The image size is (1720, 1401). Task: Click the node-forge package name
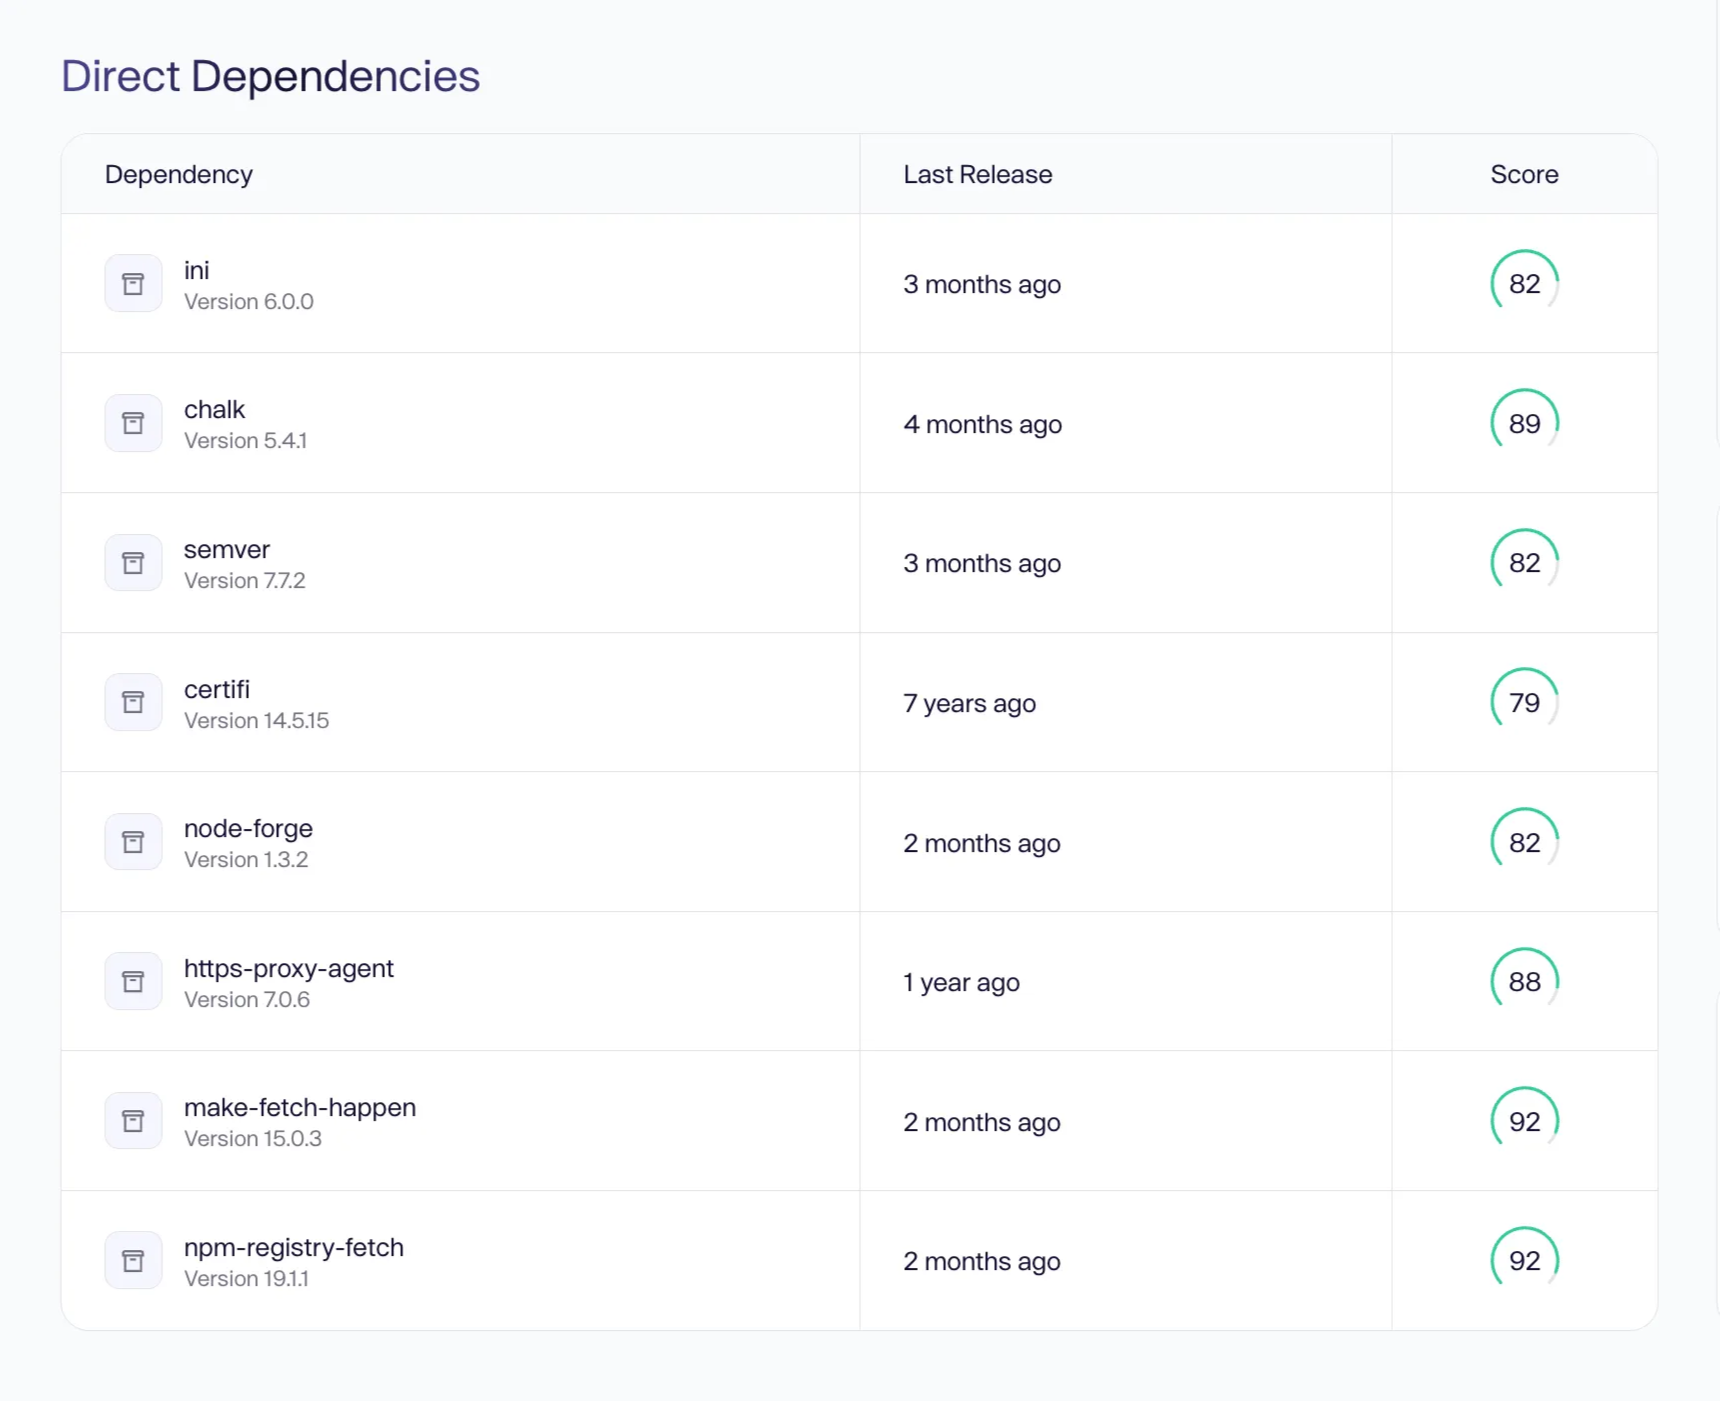[248, 829]
